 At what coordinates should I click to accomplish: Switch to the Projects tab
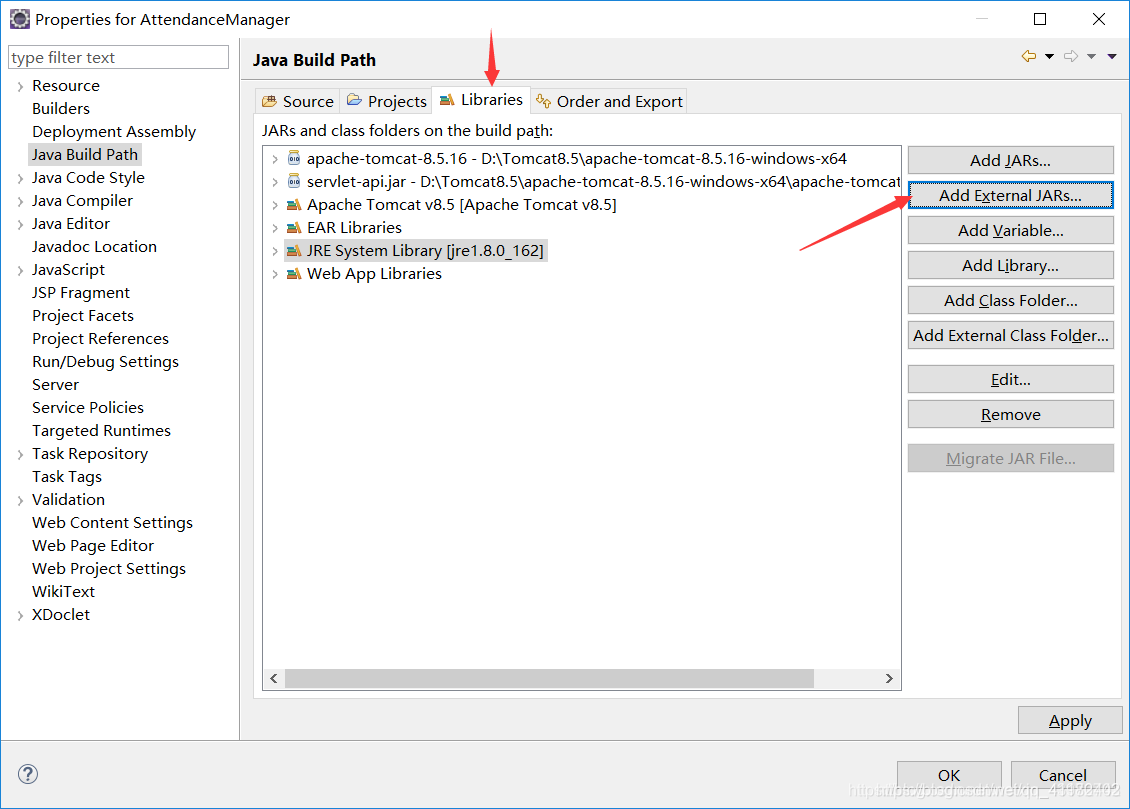[x=386, y=102]
